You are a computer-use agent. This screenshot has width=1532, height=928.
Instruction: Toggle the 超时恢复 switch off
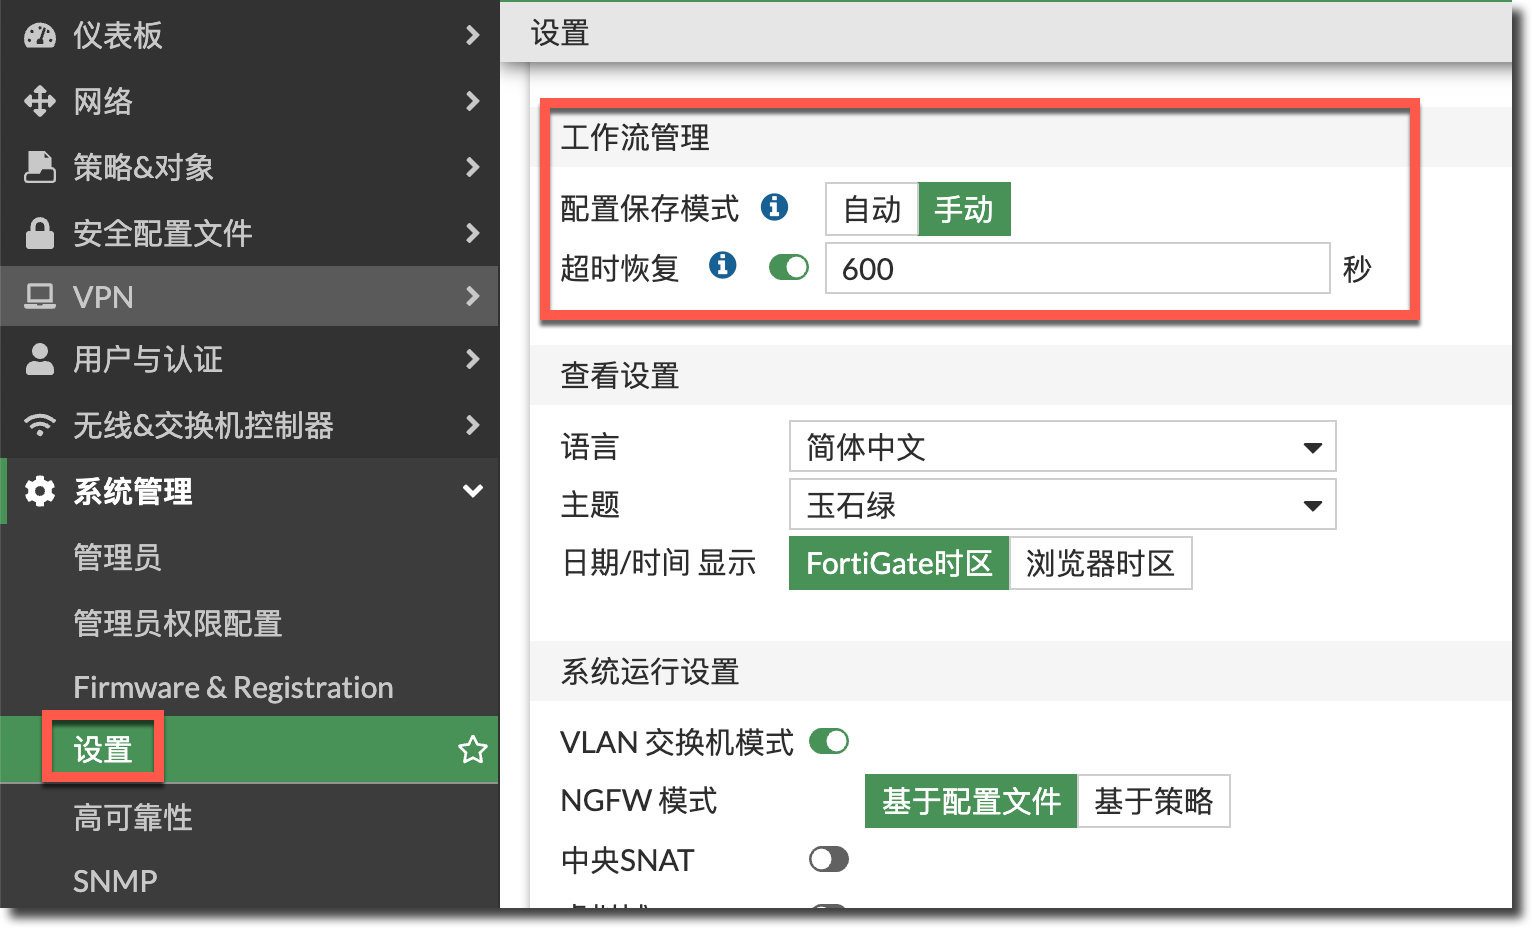[788, 268]
